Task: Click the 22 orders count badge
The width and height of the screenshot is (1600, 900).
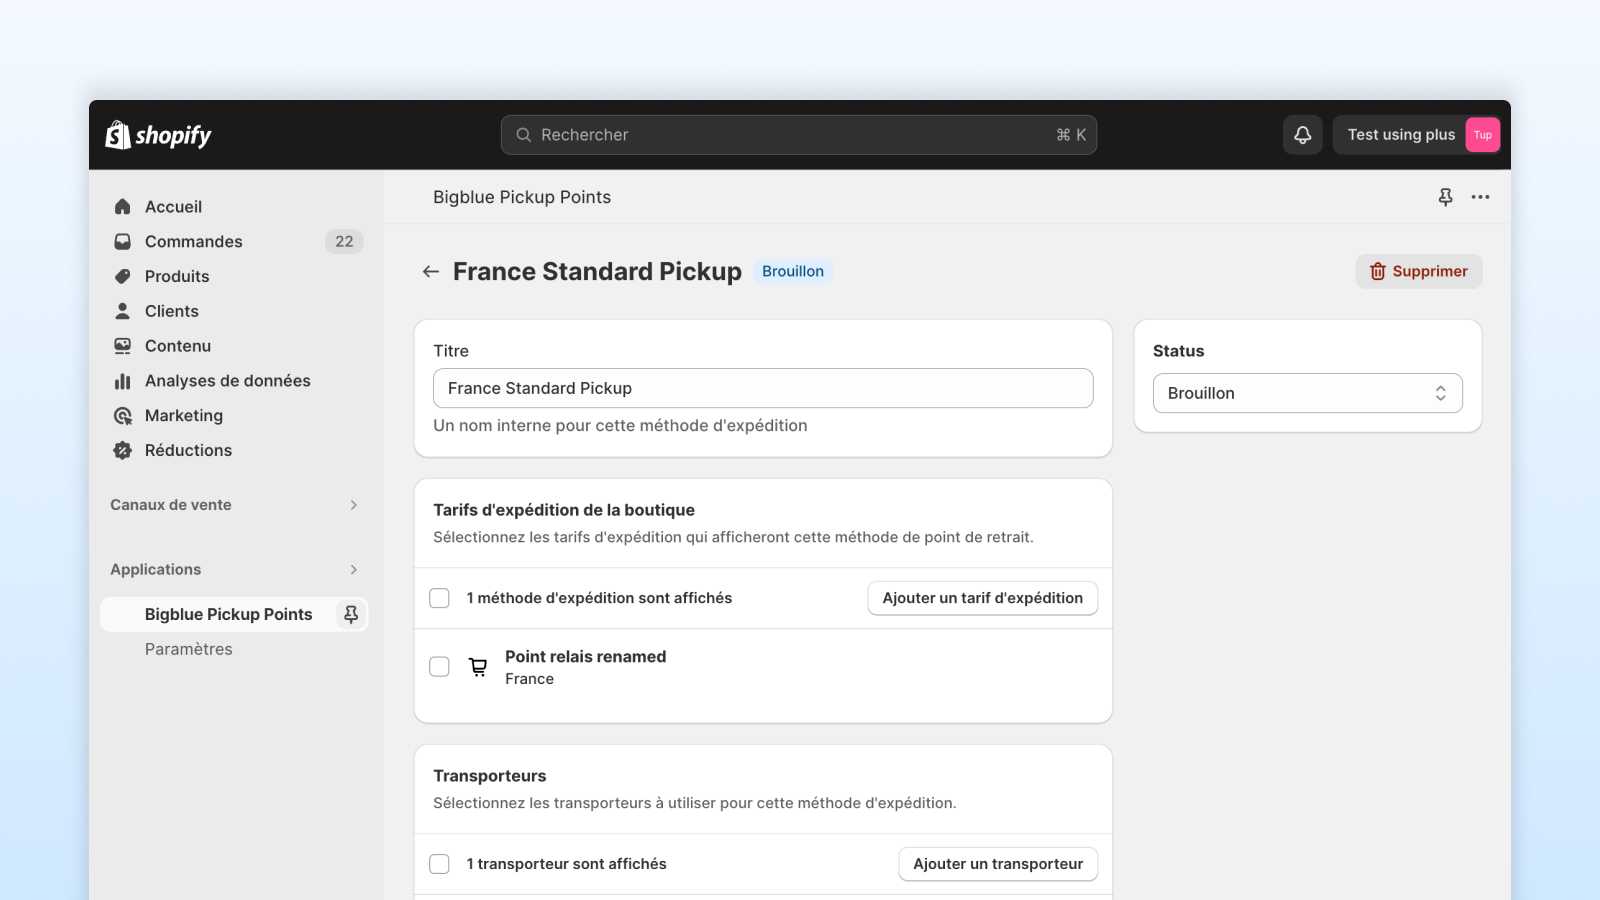Action: tap(344, 242)
